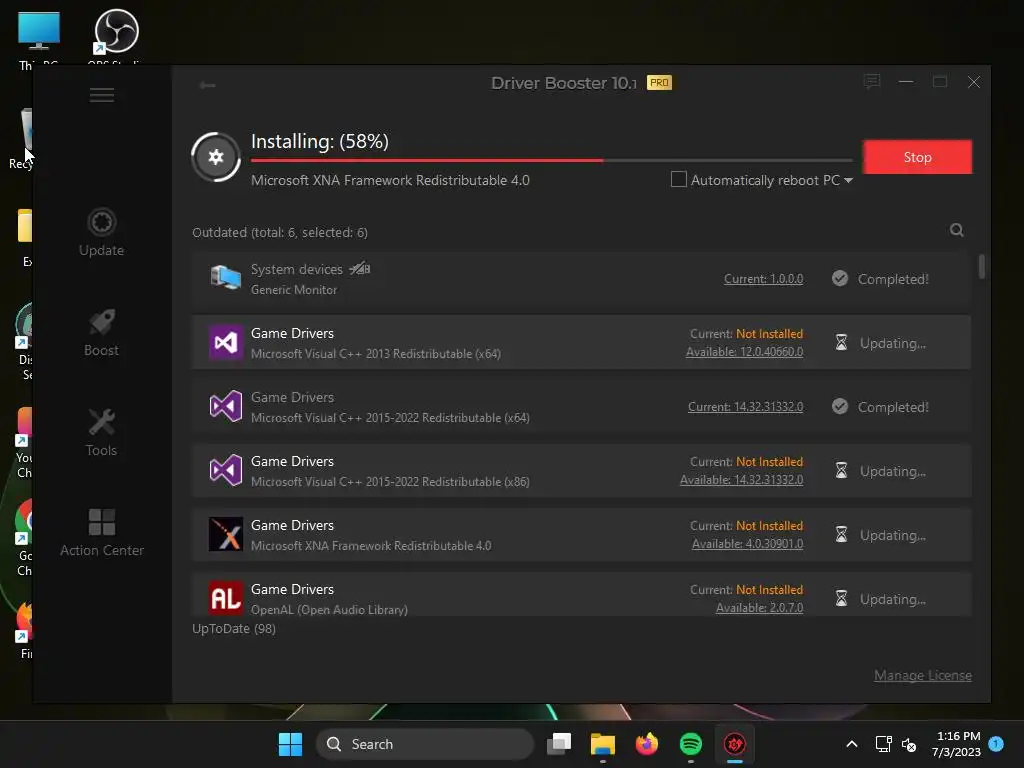Search the outdated driver list

click(957, 230)
